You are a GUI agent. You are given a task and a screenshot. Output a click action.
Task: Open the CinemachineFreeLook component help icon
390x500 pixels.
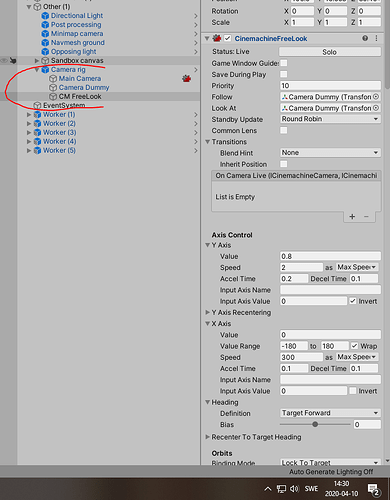point(365,38)
